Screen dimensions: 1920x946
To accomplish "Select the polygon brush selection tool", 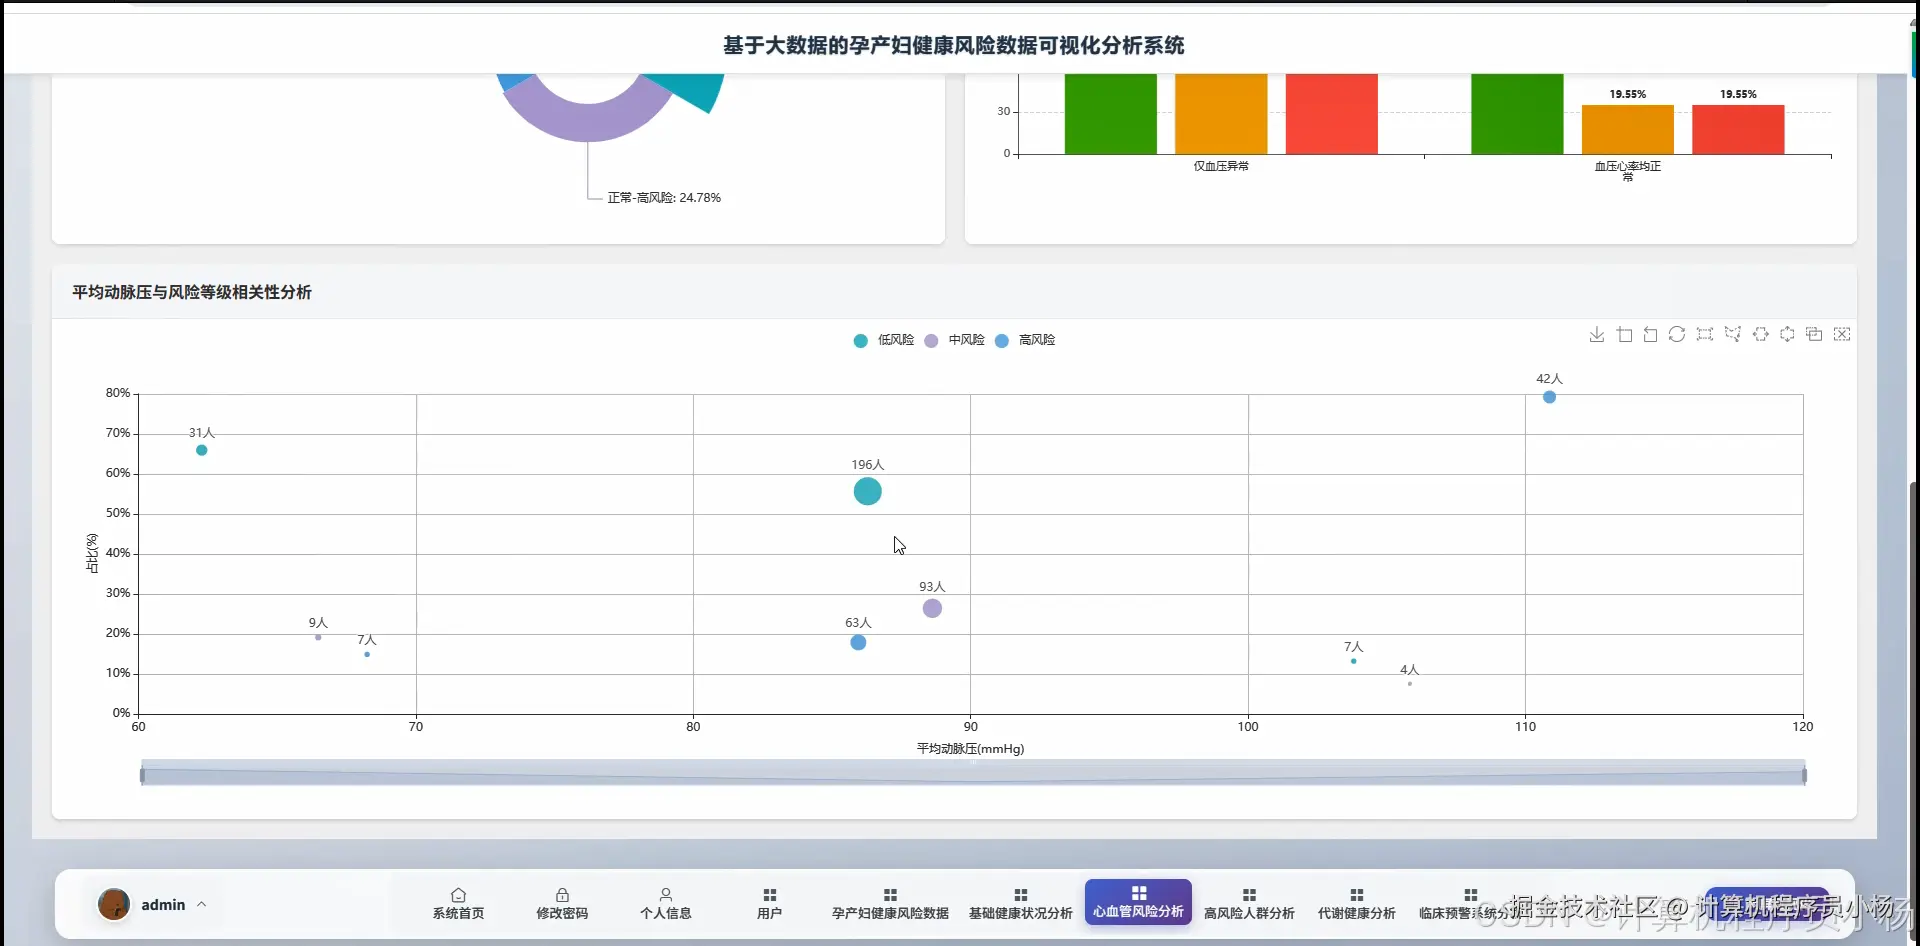I will 1733,334.
